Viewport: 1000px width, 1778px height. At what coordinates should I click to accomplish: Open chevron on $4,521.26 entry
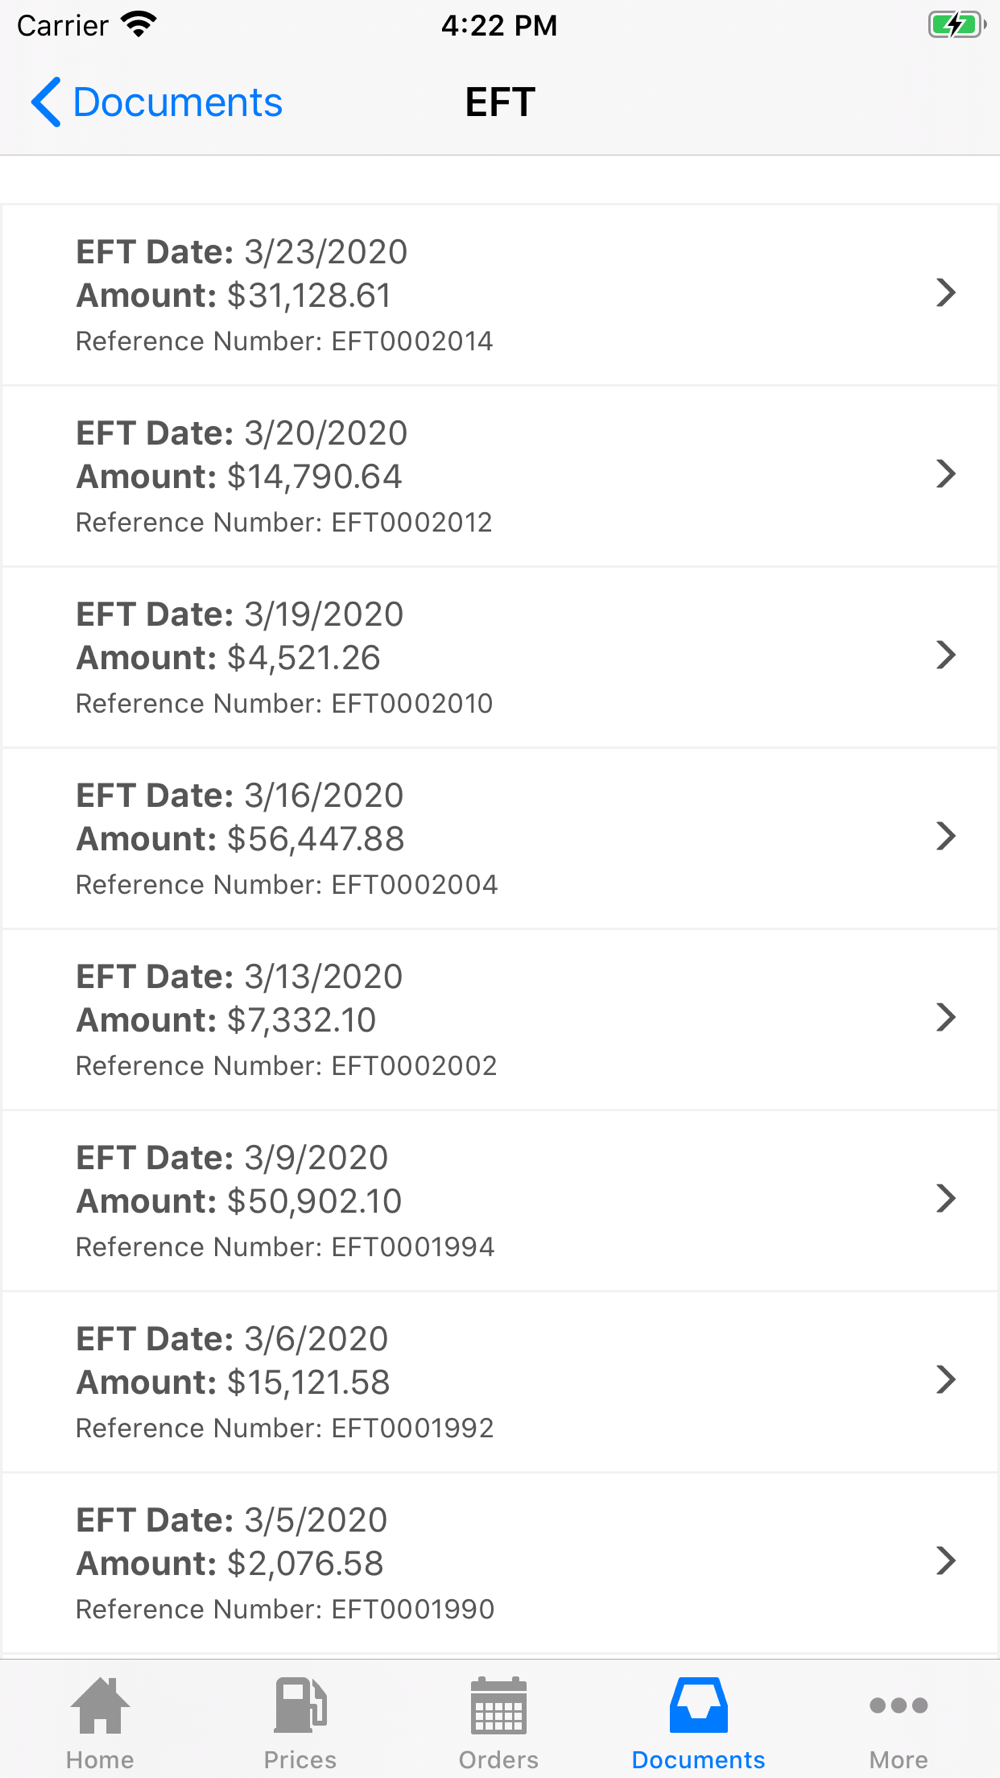point(946,655)
